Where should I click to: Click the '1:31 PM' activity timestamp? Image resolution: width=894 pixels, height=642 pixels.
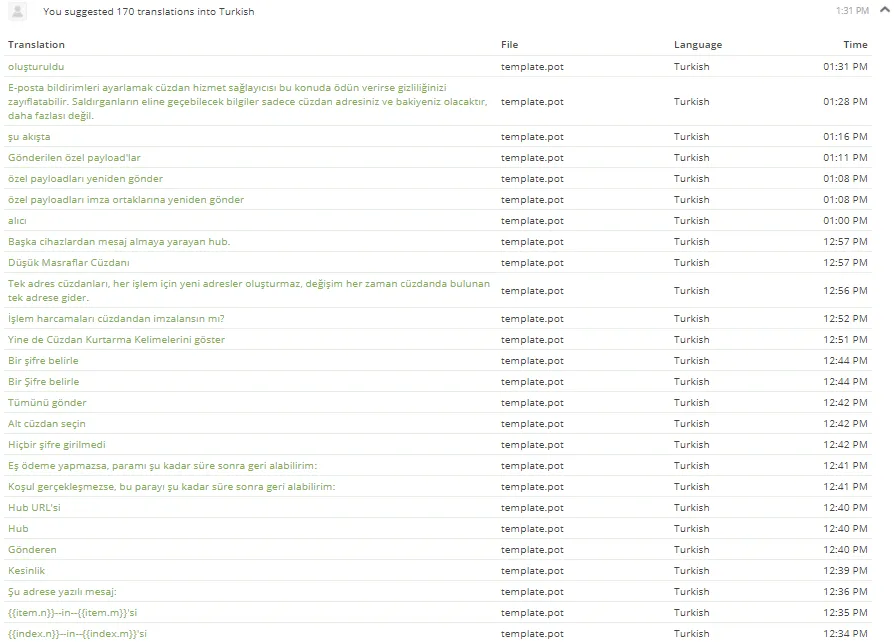point(852,11)
